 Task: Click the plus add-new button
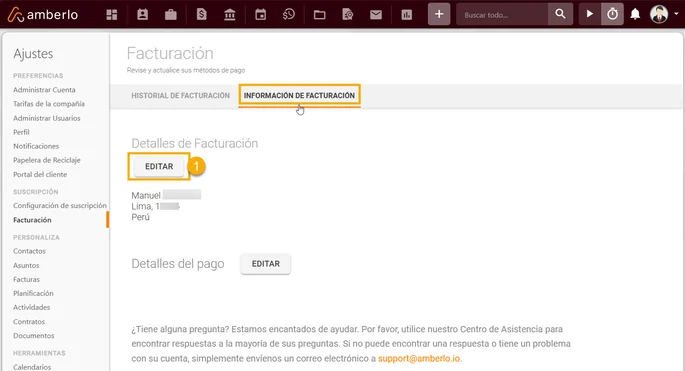439,14
